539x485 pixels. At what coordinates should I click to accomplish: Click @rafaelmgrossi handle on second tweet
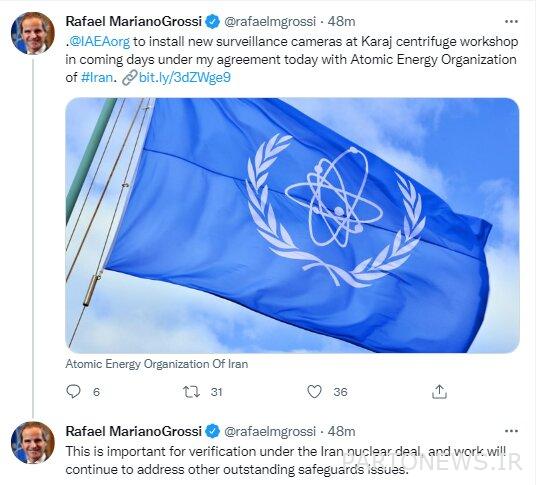coord(270,431)
